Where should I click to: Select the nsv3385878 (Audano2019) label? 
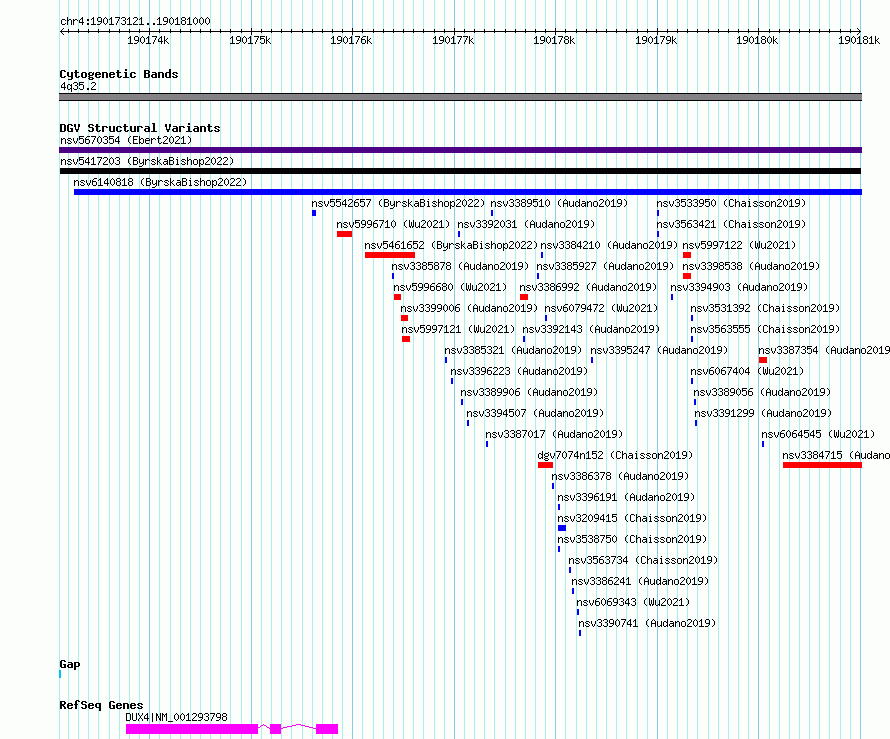click(x=460, y=266)
